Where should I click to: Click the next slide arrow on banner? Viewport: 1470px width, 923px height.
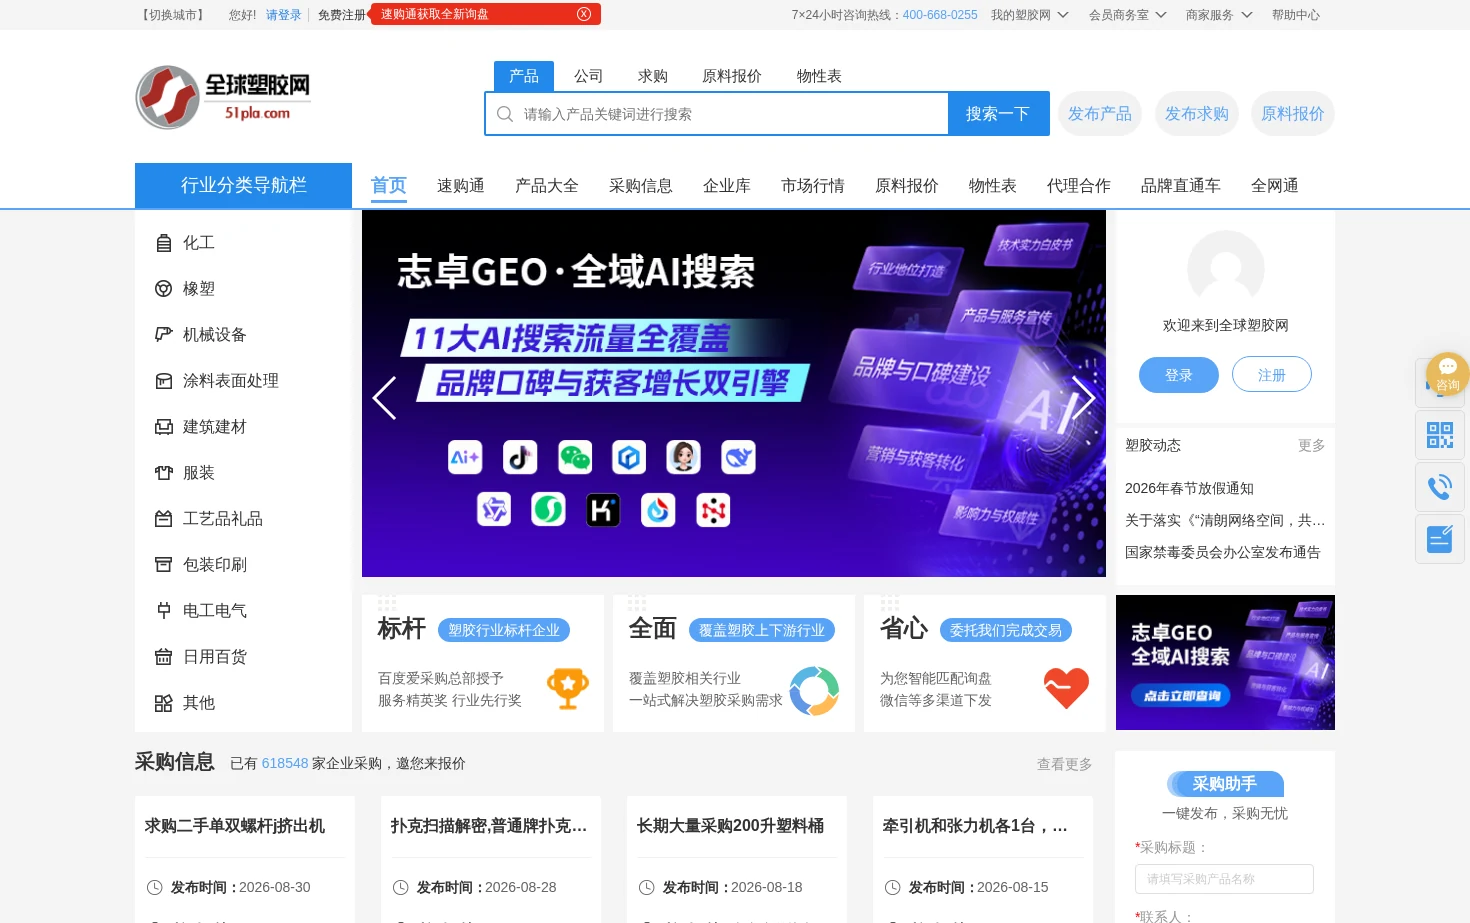1083,398
